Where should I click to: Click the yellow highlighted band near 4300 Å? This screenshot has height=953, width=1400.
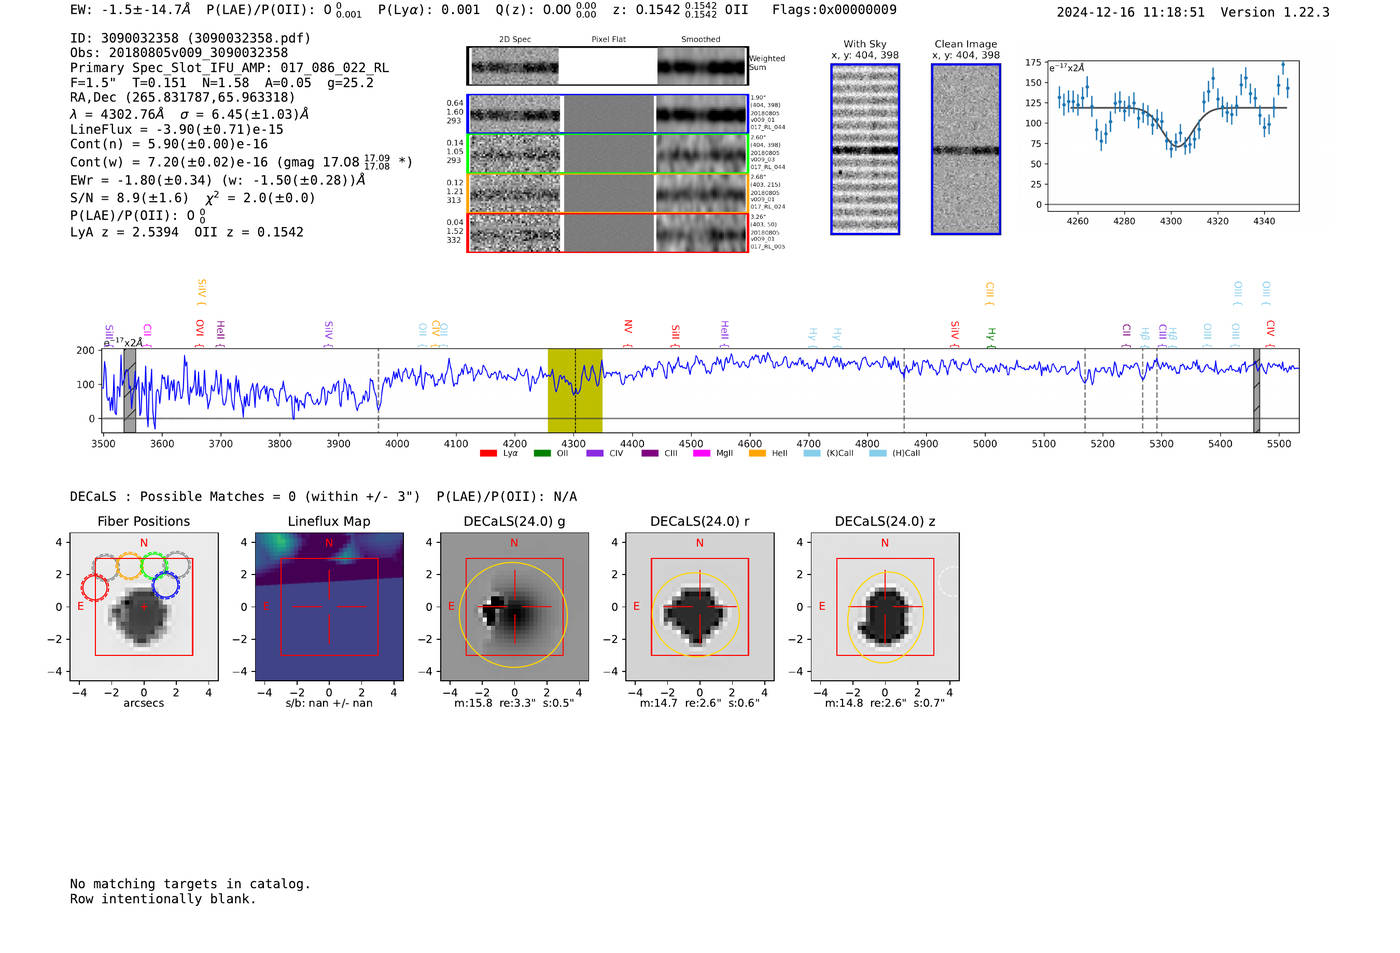pos(575,390)
